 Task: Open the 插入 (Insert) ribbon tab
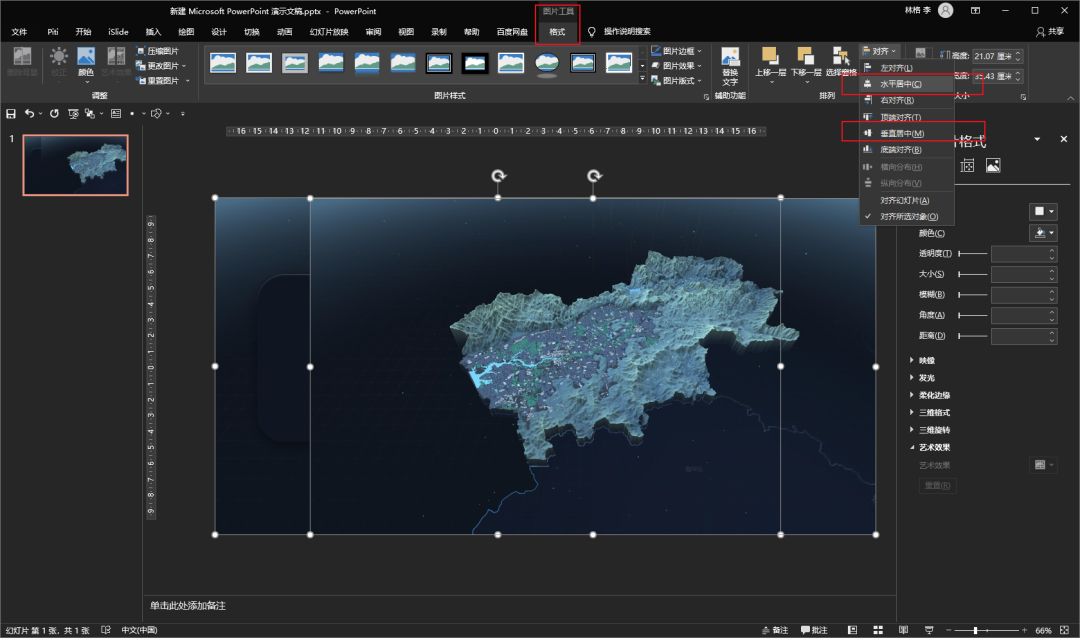(153, 32)
